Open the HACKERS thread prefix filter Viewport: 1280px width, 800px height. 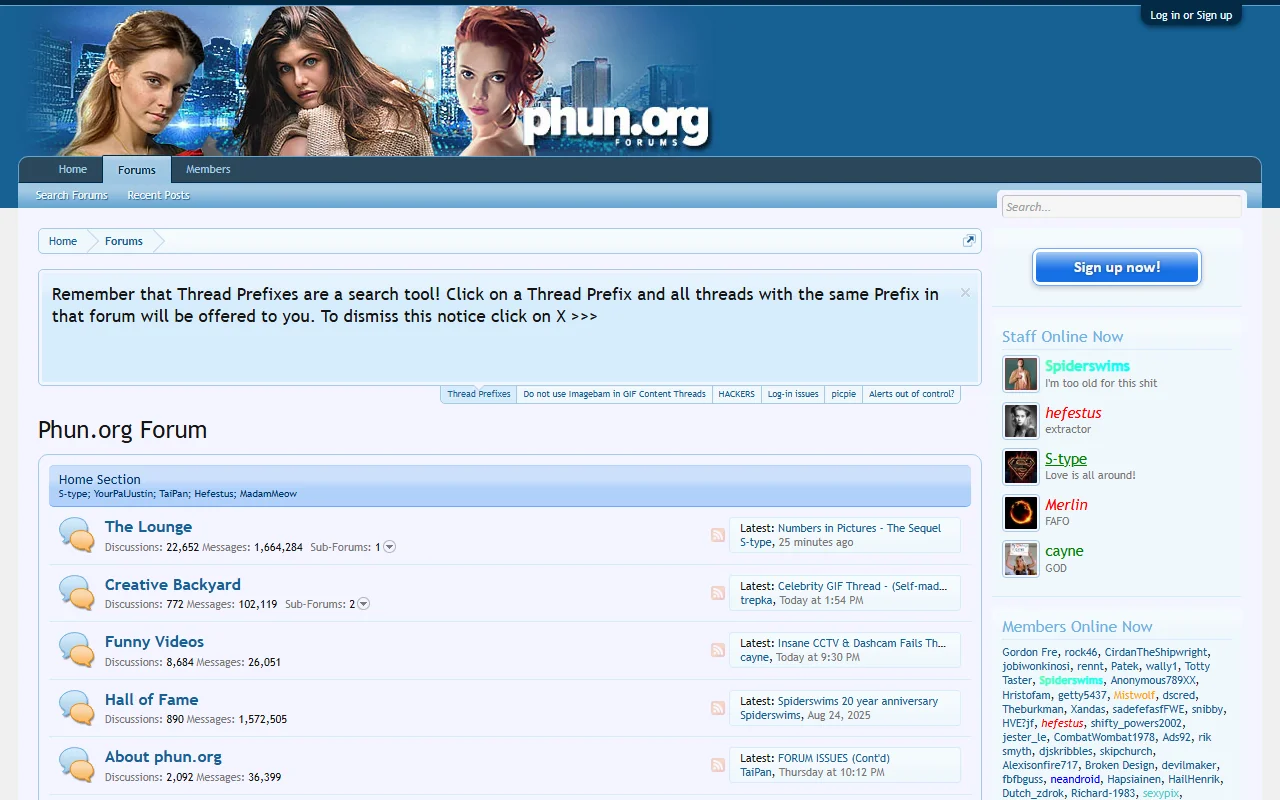coord(736,394)
